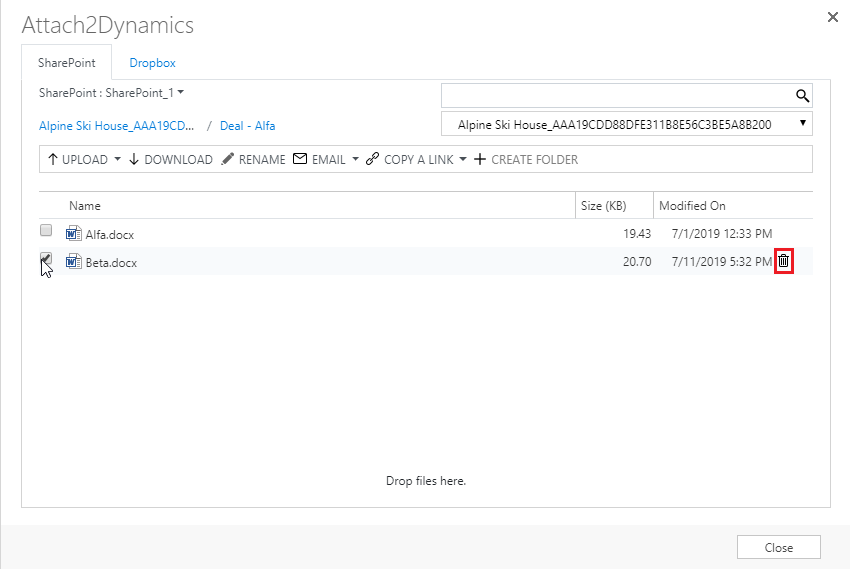Open the Alpine Ski House breadcrumb link
The width and height of the screenshot is (850, 569).
117,126
